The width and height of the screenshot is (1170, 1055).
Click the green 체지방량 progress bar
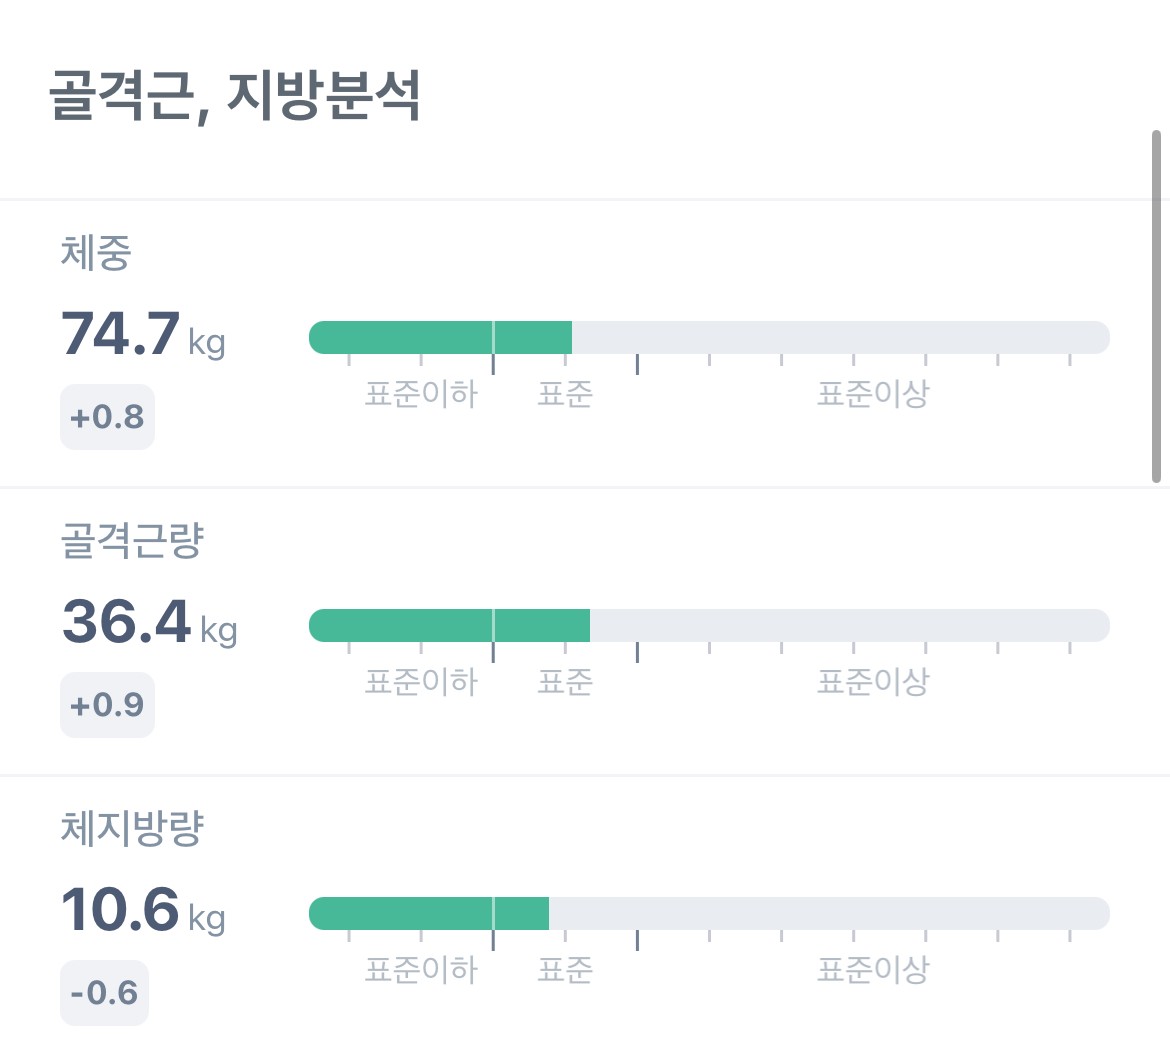[429, 914]
